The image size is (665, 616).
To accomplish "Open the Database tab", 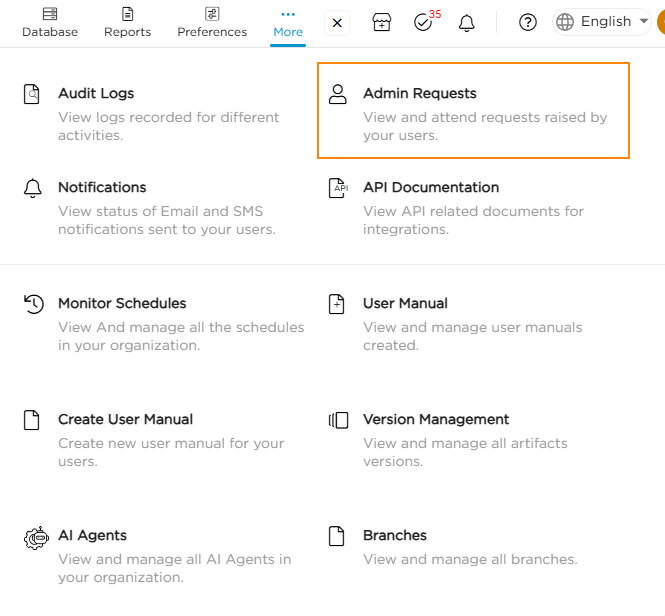I will 49,22.
